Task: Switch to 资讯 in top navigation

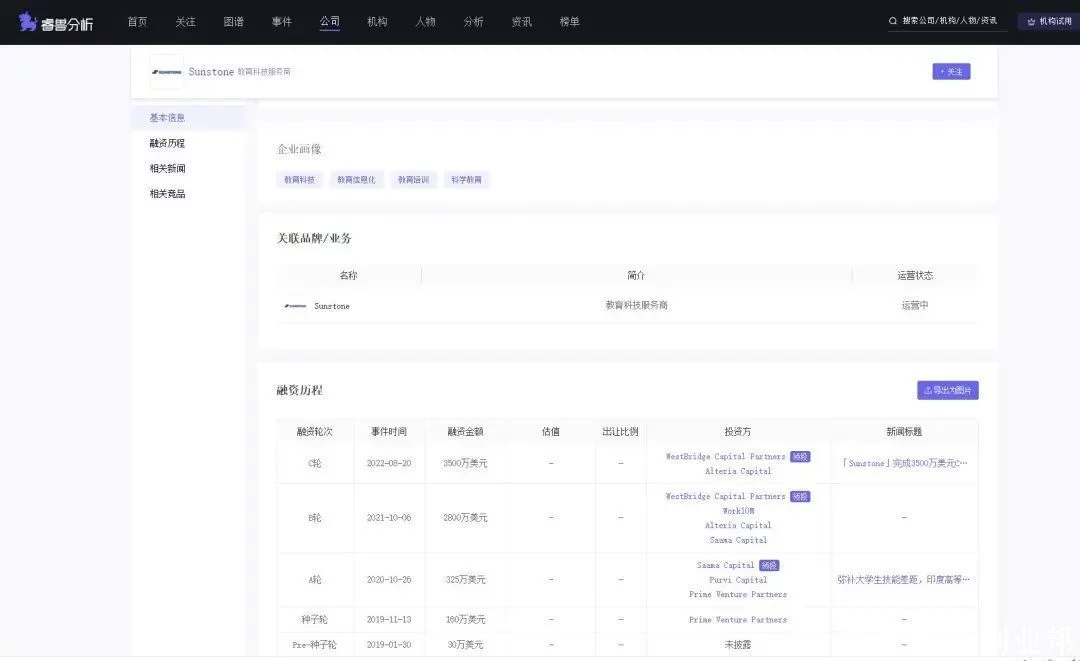Action: tap(521, 22)
